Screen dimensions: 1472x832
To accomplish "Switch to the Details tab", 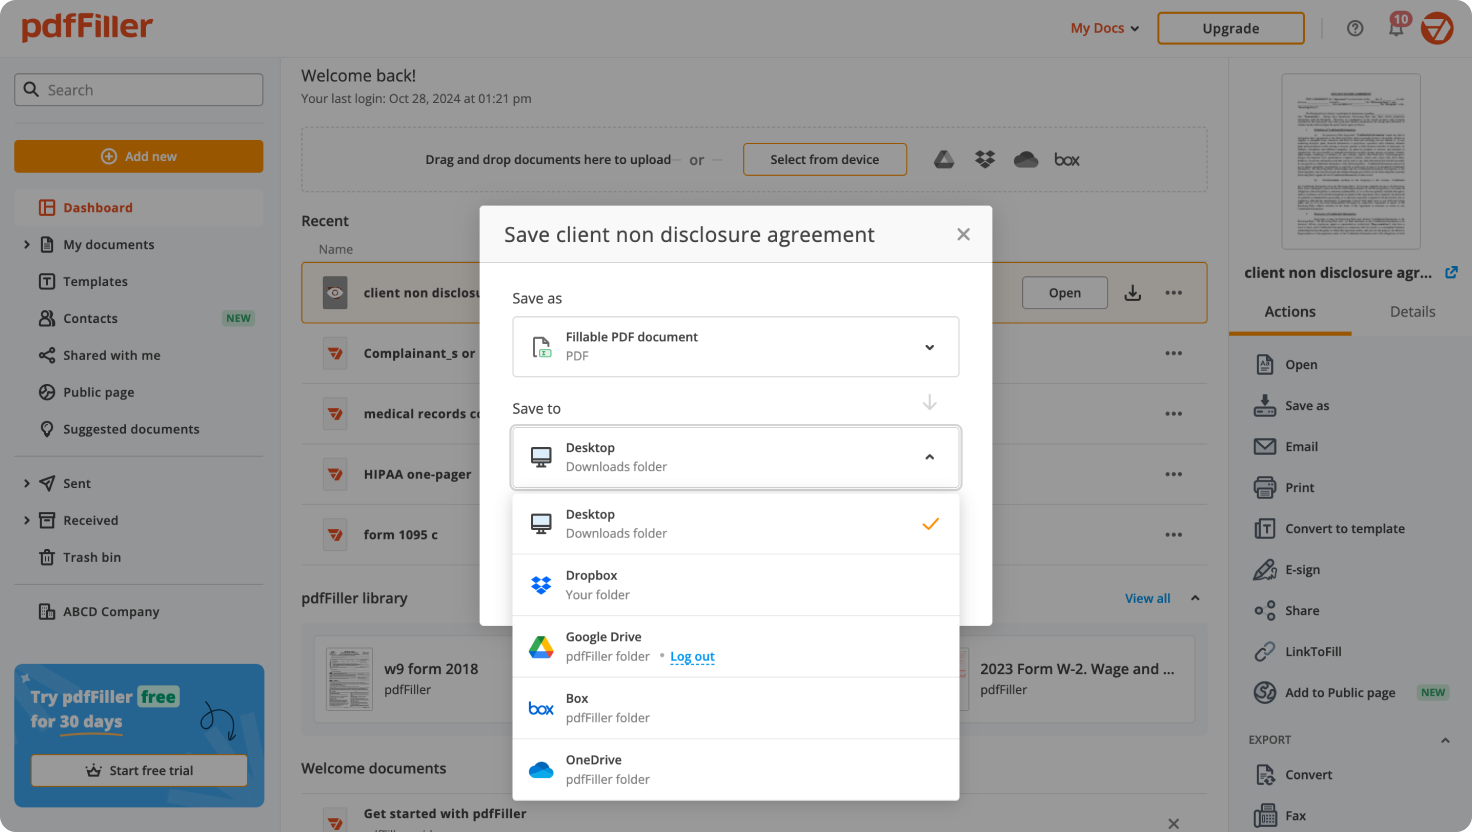I will (x=1412, y=312).
